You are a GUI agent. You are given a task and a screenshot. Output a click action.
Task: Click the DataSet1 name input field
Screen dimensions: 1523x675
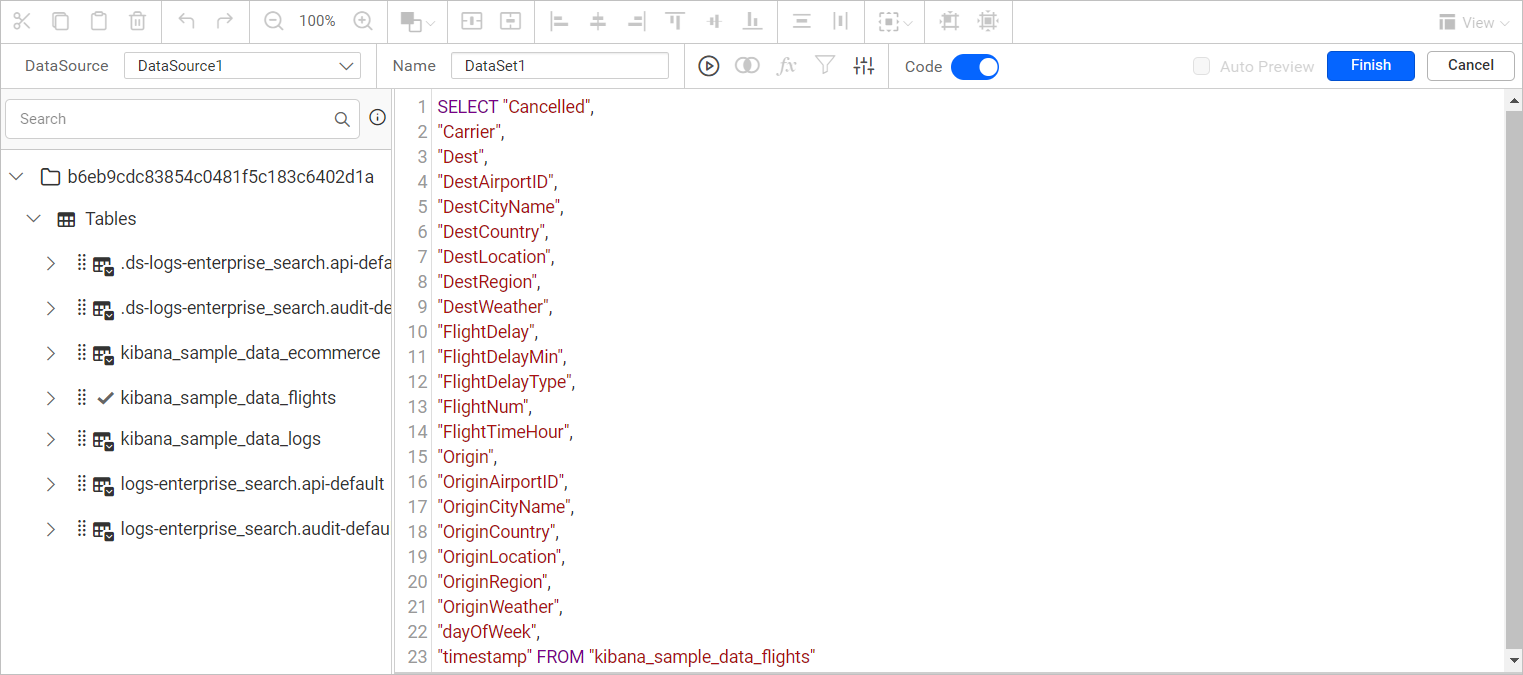560,66
